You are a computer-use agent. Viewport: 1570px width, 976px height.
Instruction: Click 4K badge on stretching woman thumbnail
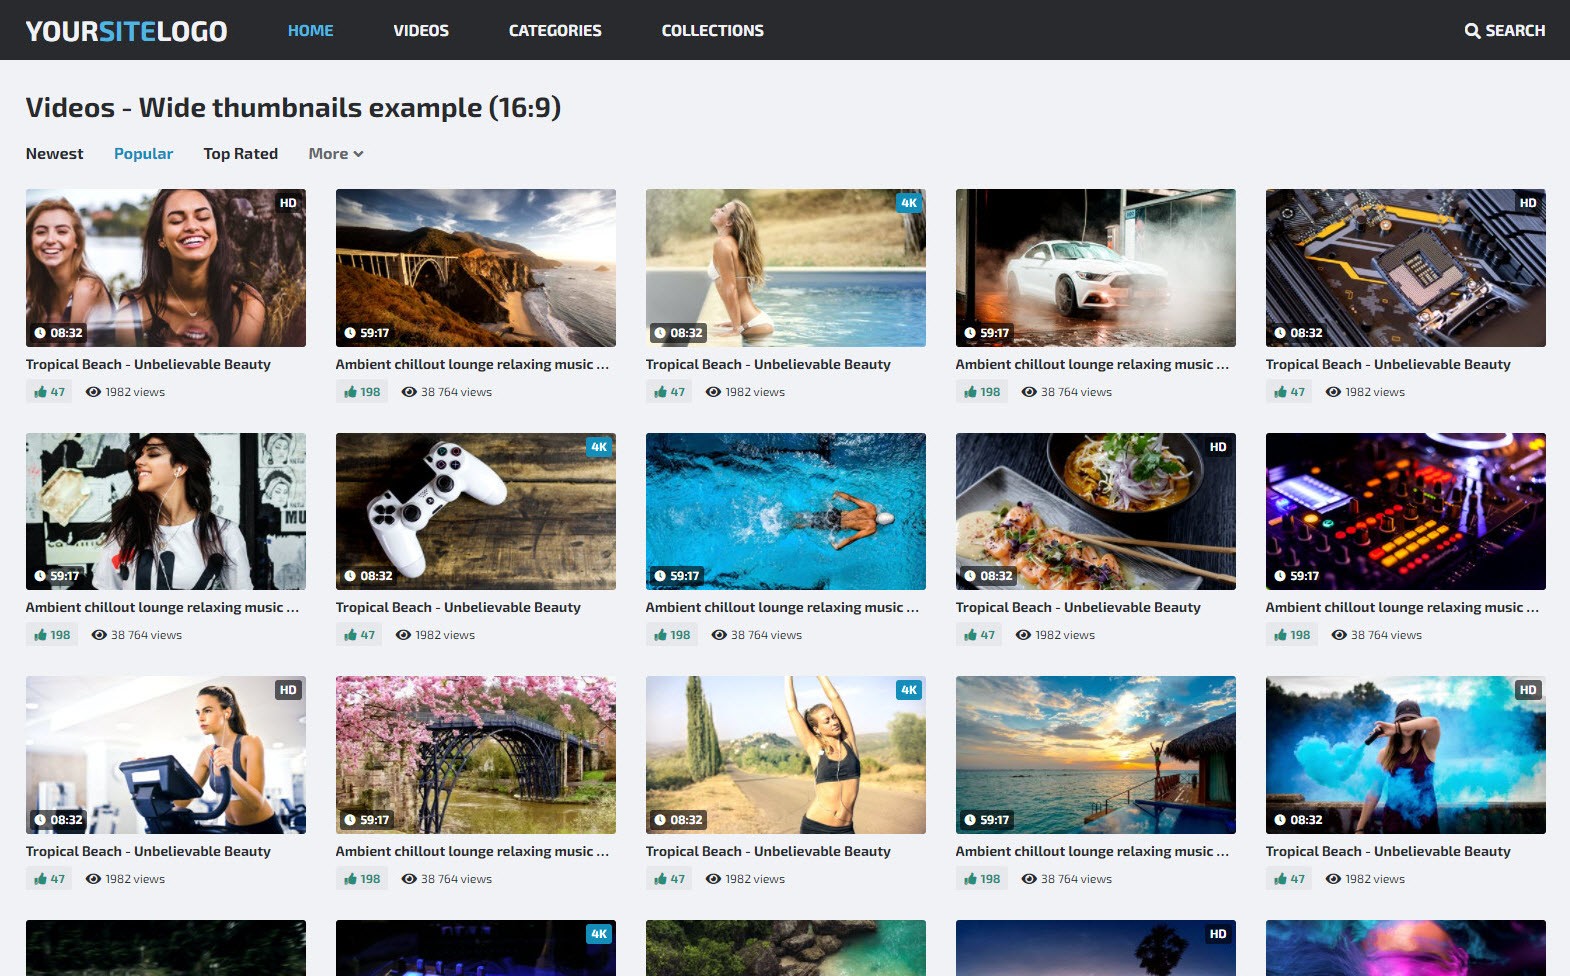click(908, 690)
